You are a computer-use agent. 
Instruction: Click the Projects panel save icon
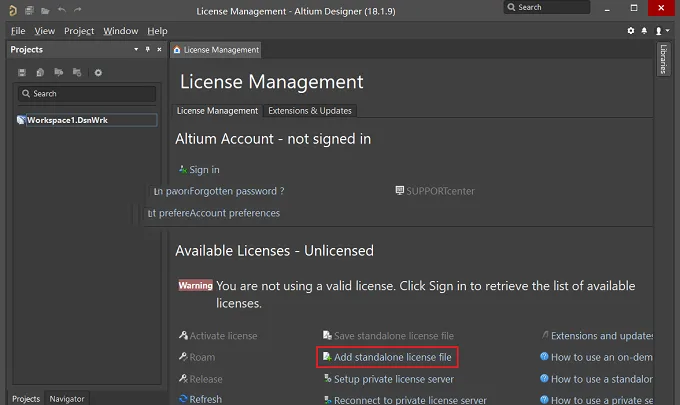pos(22,72)
